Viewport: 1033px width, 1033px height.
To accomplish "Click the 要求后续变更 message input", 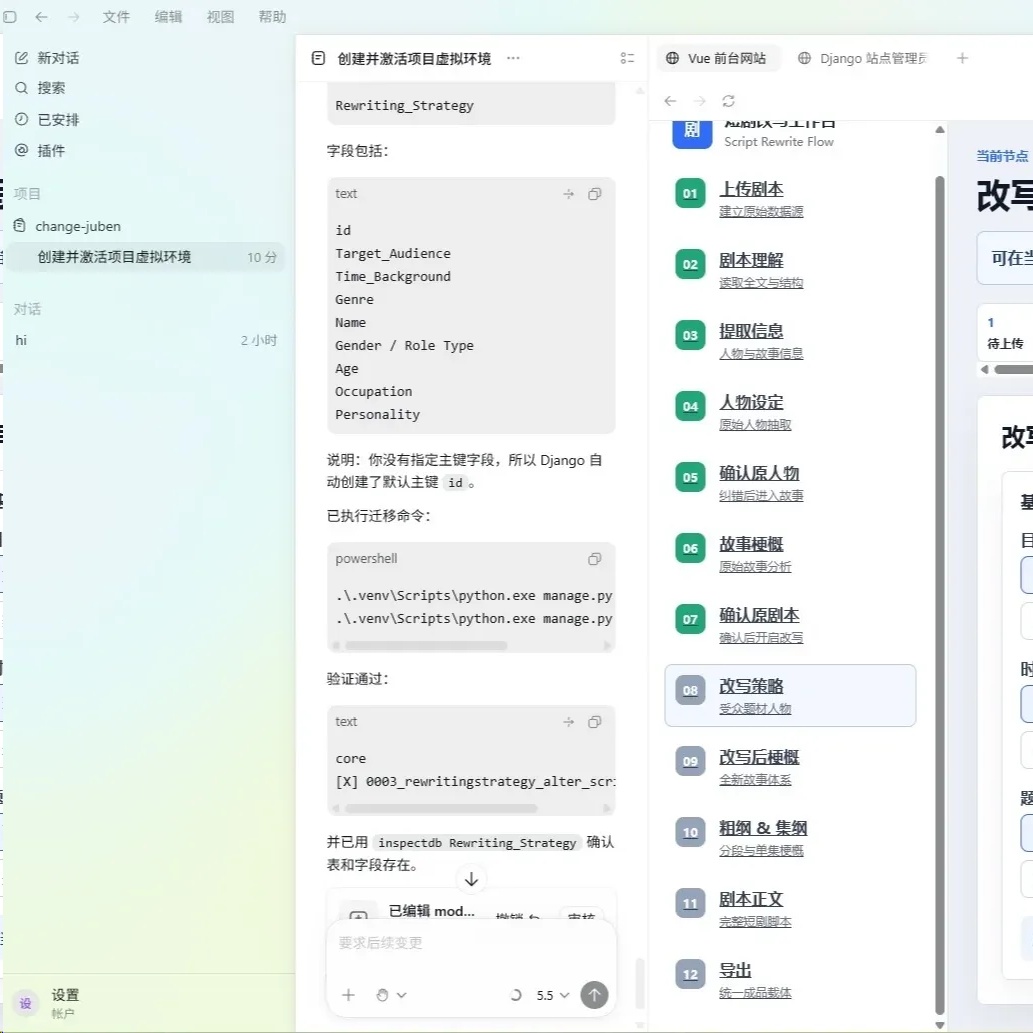I will pyautogui.click(x=471, y=943).
